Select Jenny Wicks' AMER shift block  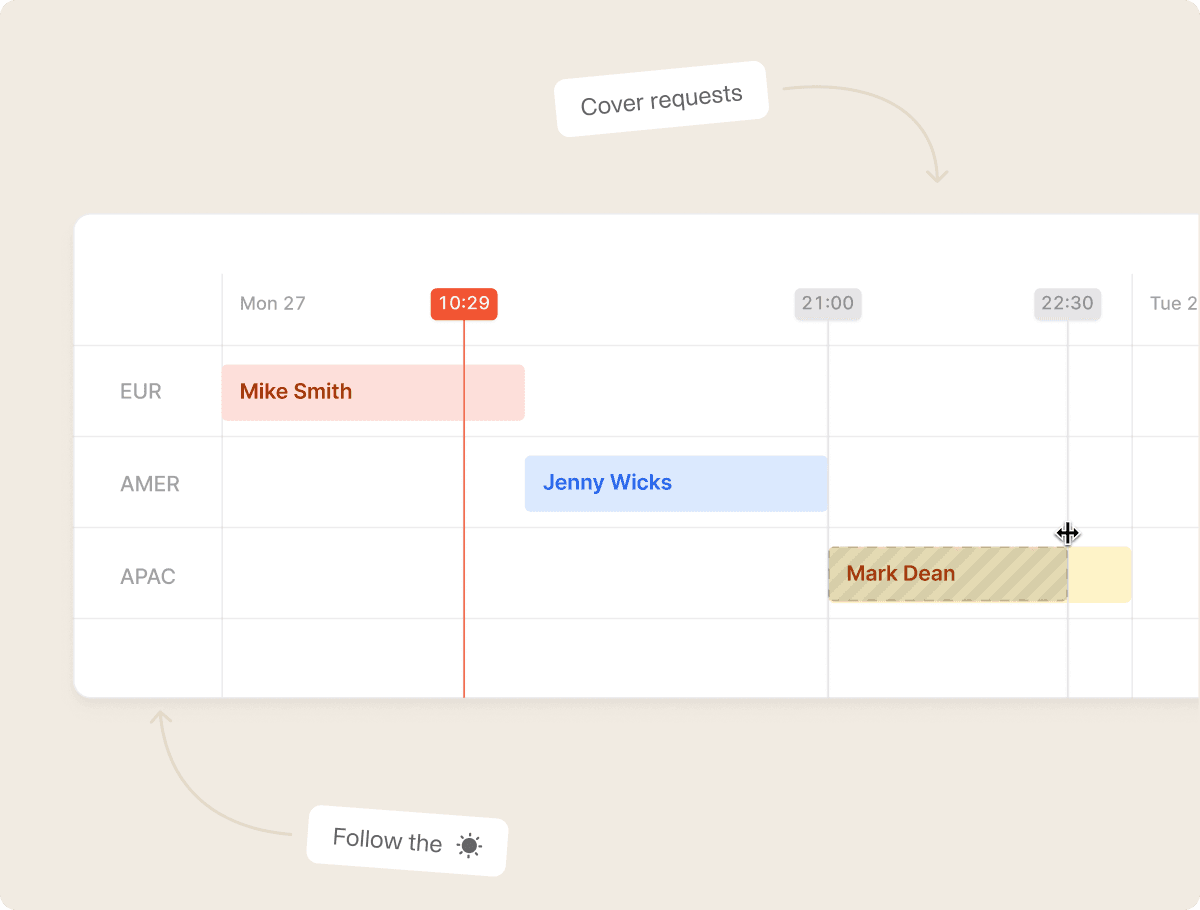pyautogui.click(x=676, y=483)
